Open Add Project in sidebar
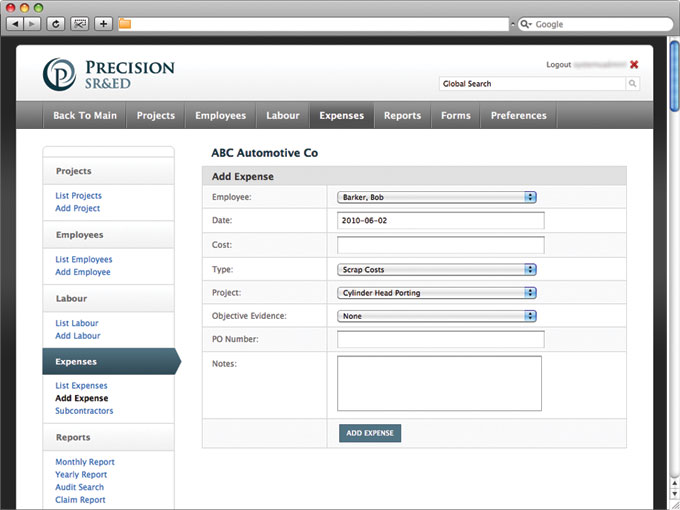Viewport: 680px width, 510px height. (78, 208)
